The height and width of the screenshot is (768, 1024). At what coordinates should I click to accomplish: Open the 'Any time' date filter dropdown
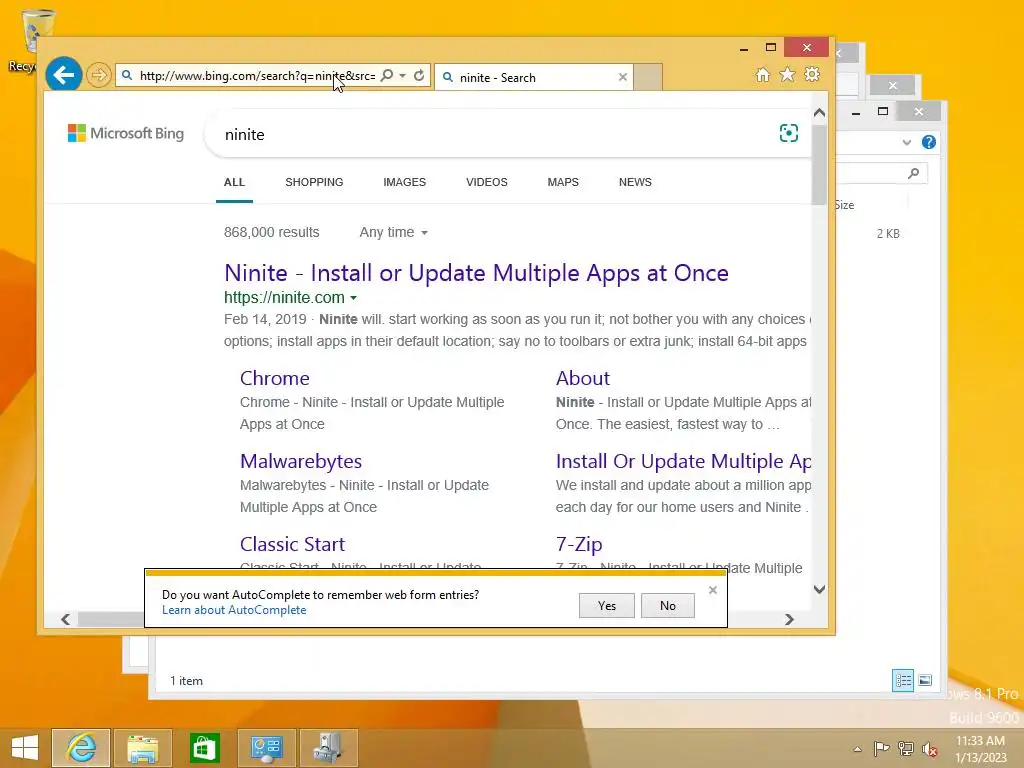[x=393, y=232]
